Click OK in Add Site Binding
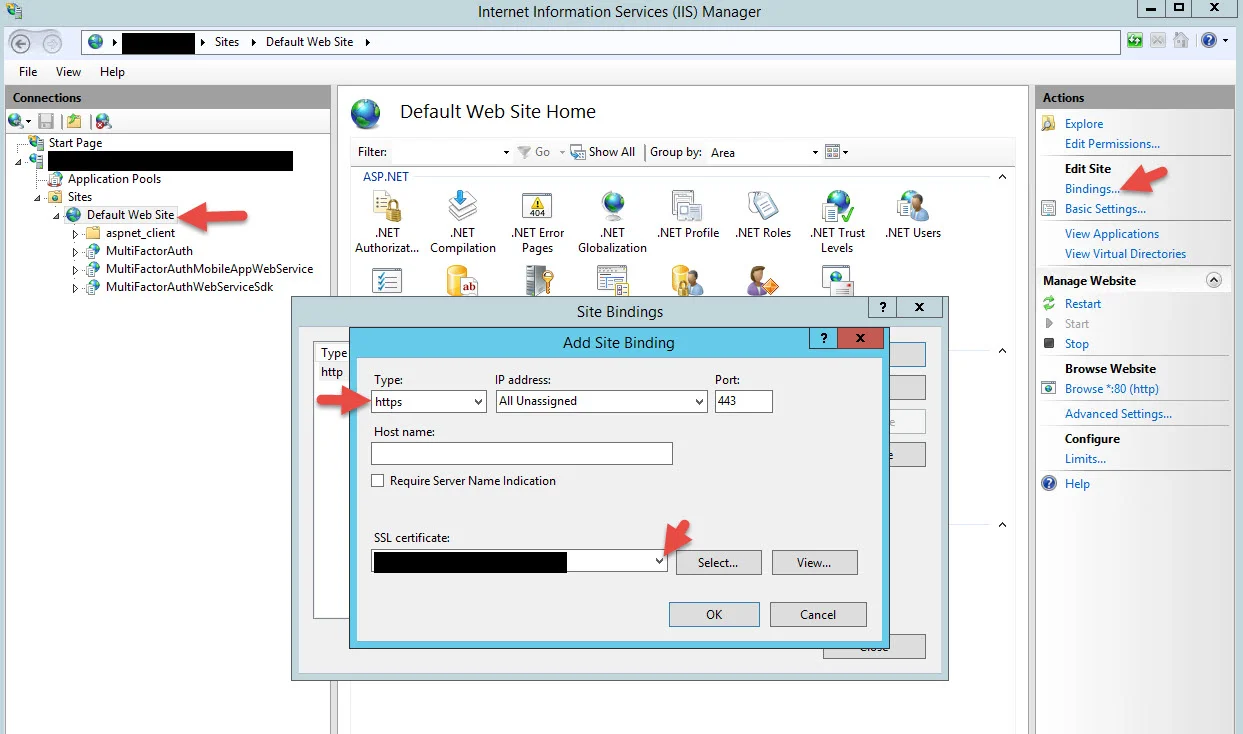1243x734 pixels. click(714, 614)
